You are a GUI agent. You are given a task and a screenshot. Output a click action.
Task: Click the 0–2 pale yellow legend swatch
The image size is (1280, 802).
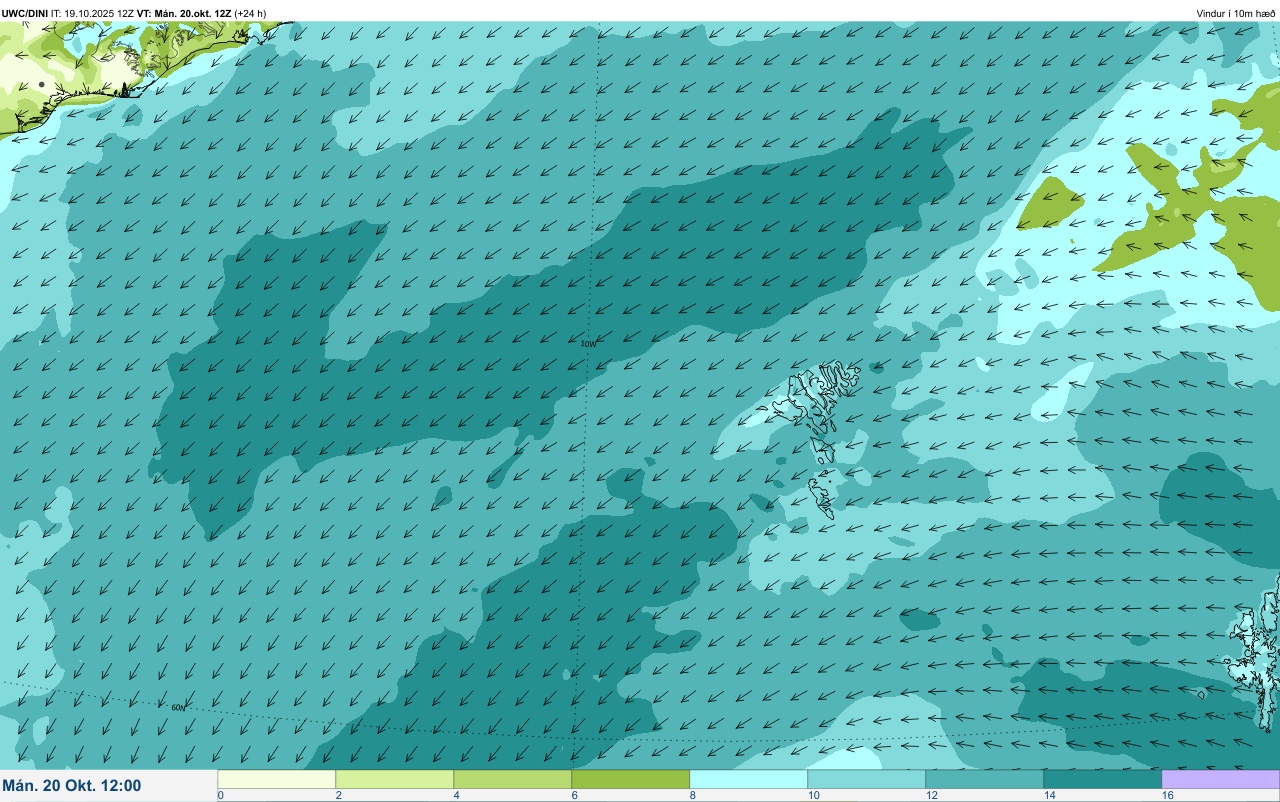click(277, 779)
